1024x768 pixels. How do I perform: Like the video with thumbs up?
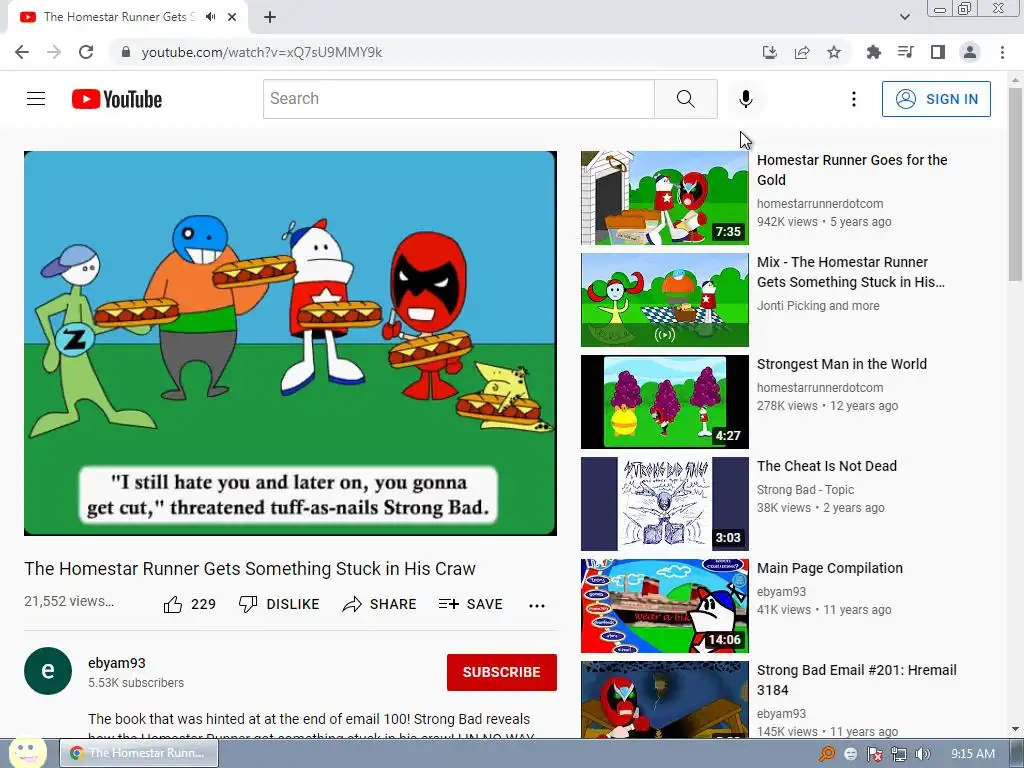click(x=189, y=605)
